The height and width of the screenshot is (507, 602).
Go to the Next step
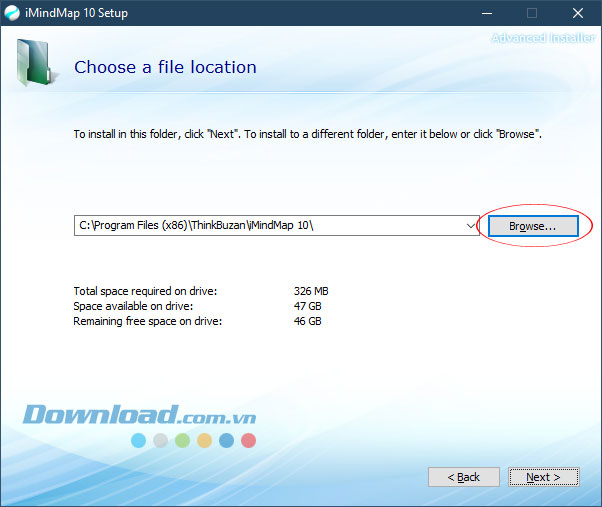[x=543, y=477]
